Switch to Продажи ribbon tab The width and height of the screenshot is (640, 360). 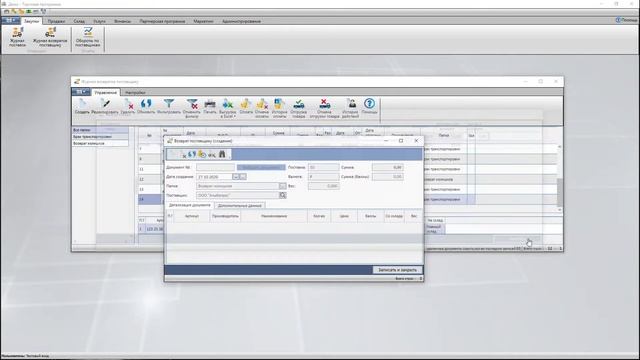tap(56, 21)
